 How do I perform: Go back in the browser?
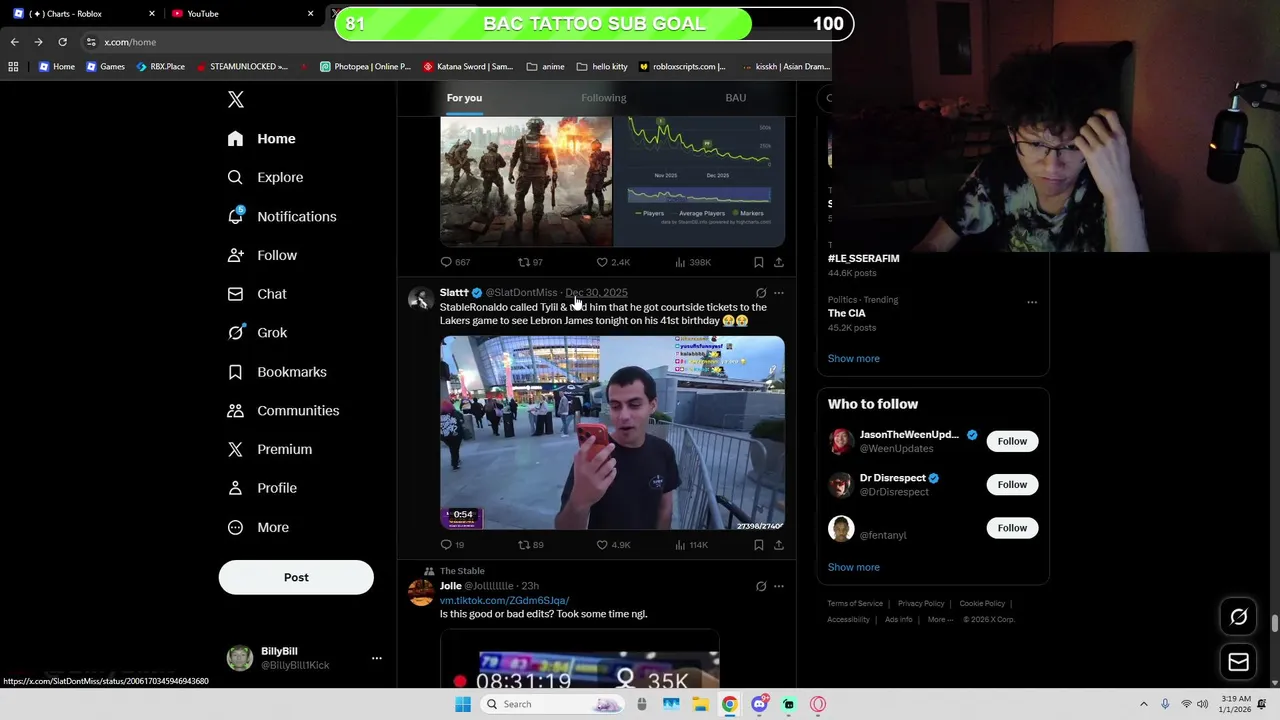14,42
